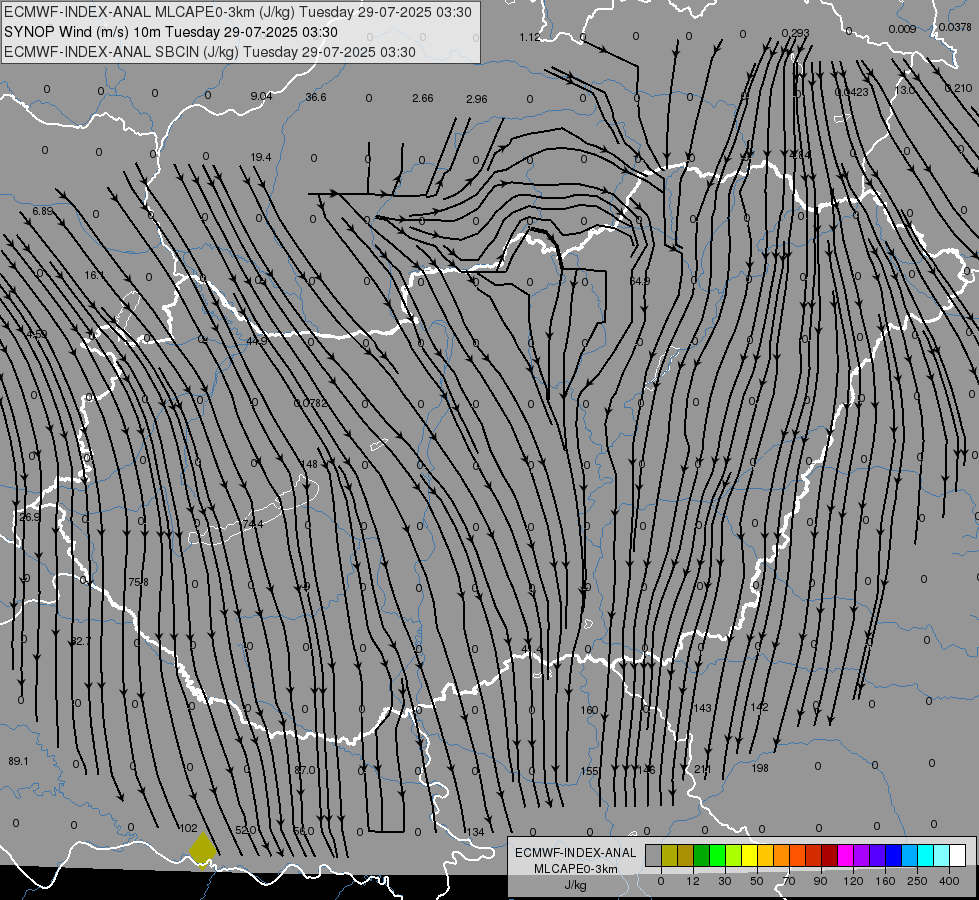Click map value 2.96
The height and width of the screenshot is (900, 979).
point(476,99)
